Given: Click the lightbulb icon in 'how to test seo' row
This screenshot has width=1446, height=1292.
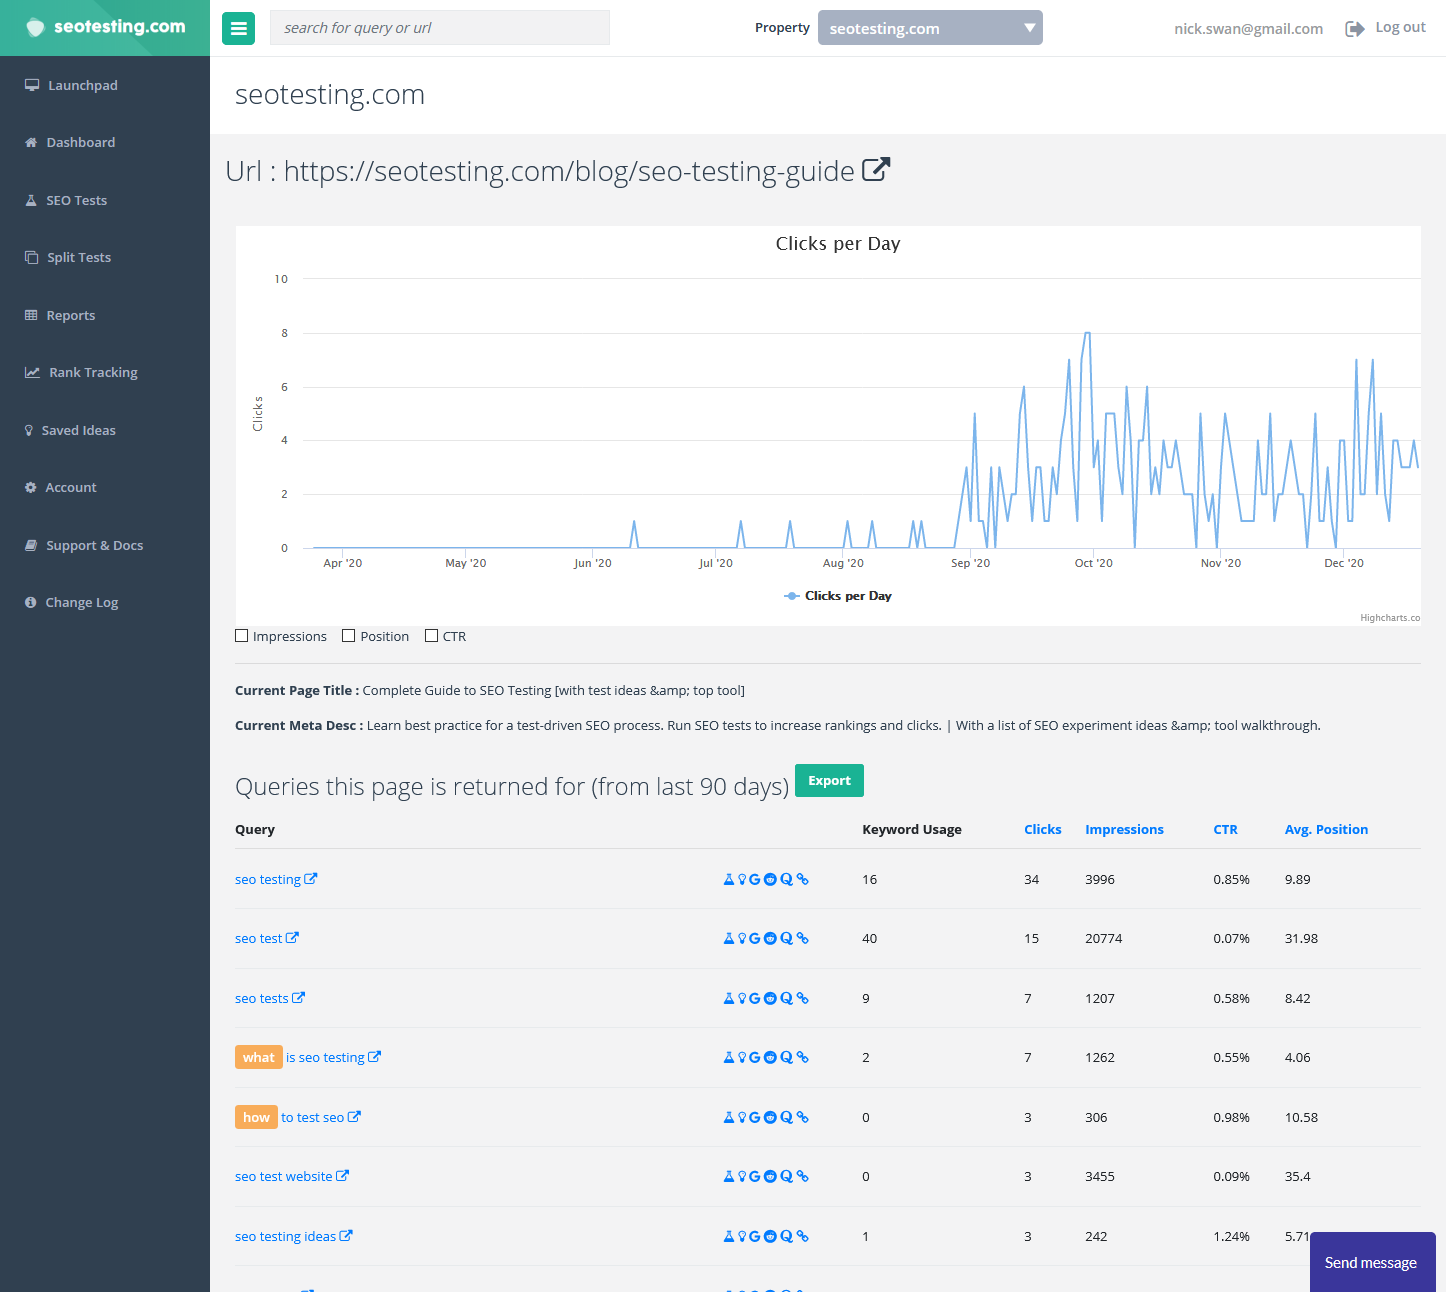Looking at the screenshot, I should 742,1118.
